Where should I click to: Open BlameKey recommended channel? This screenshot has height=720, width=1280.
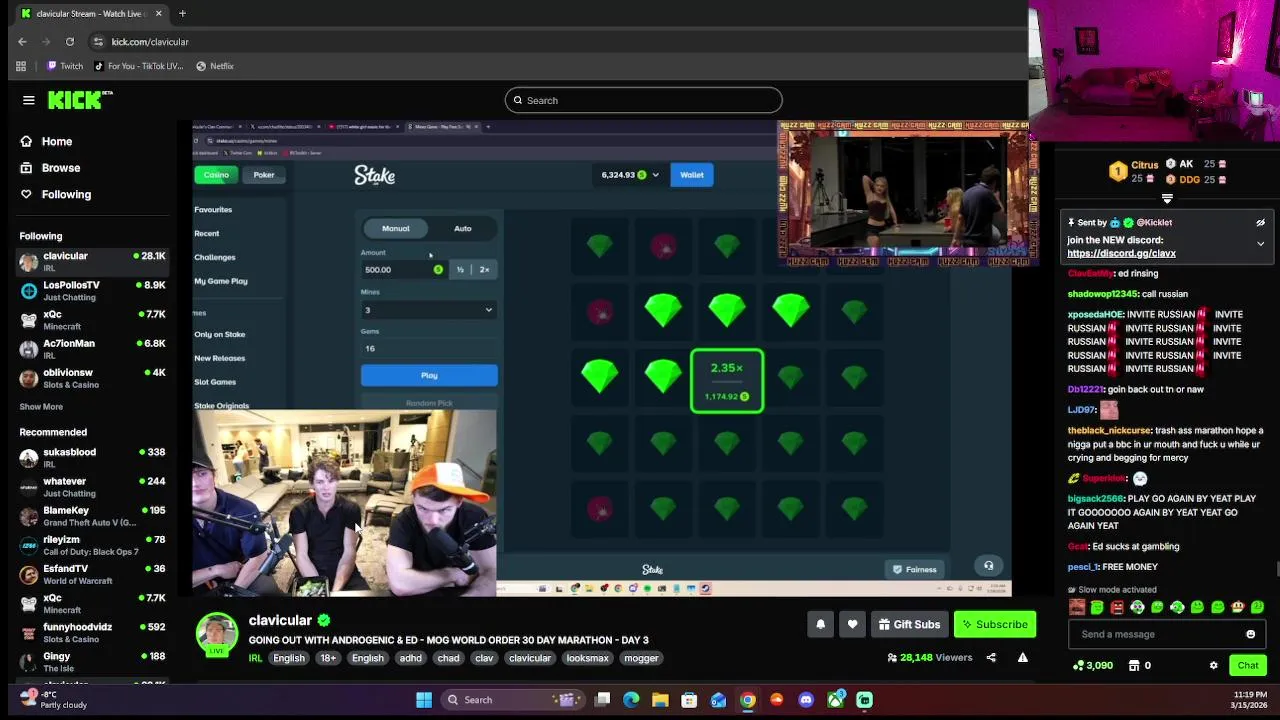(92, 516)
